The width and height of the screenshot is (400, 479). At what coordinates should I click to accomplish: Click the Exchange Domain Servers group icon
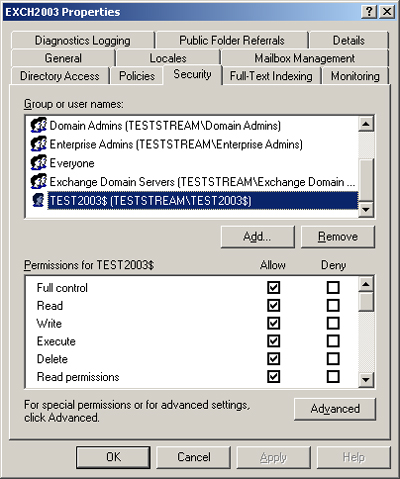(x=38, y=182)
